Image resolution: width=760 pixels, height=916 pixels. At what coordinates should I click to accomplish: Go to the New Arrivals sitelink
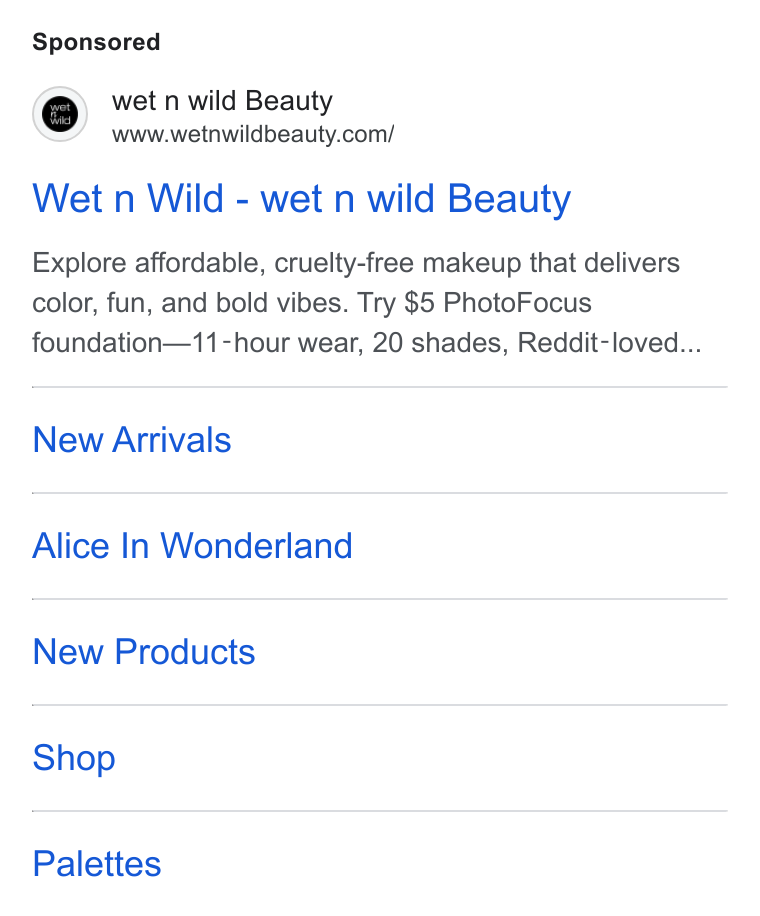132,439
